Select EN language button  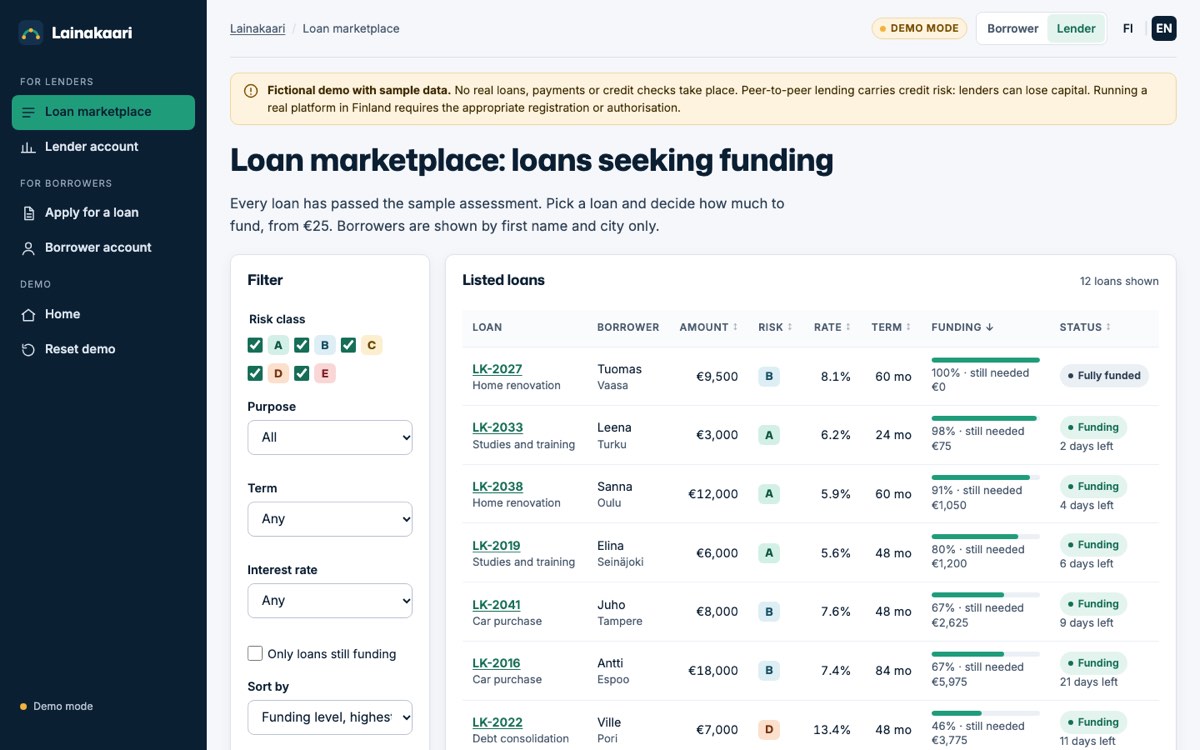[1164, 28]
